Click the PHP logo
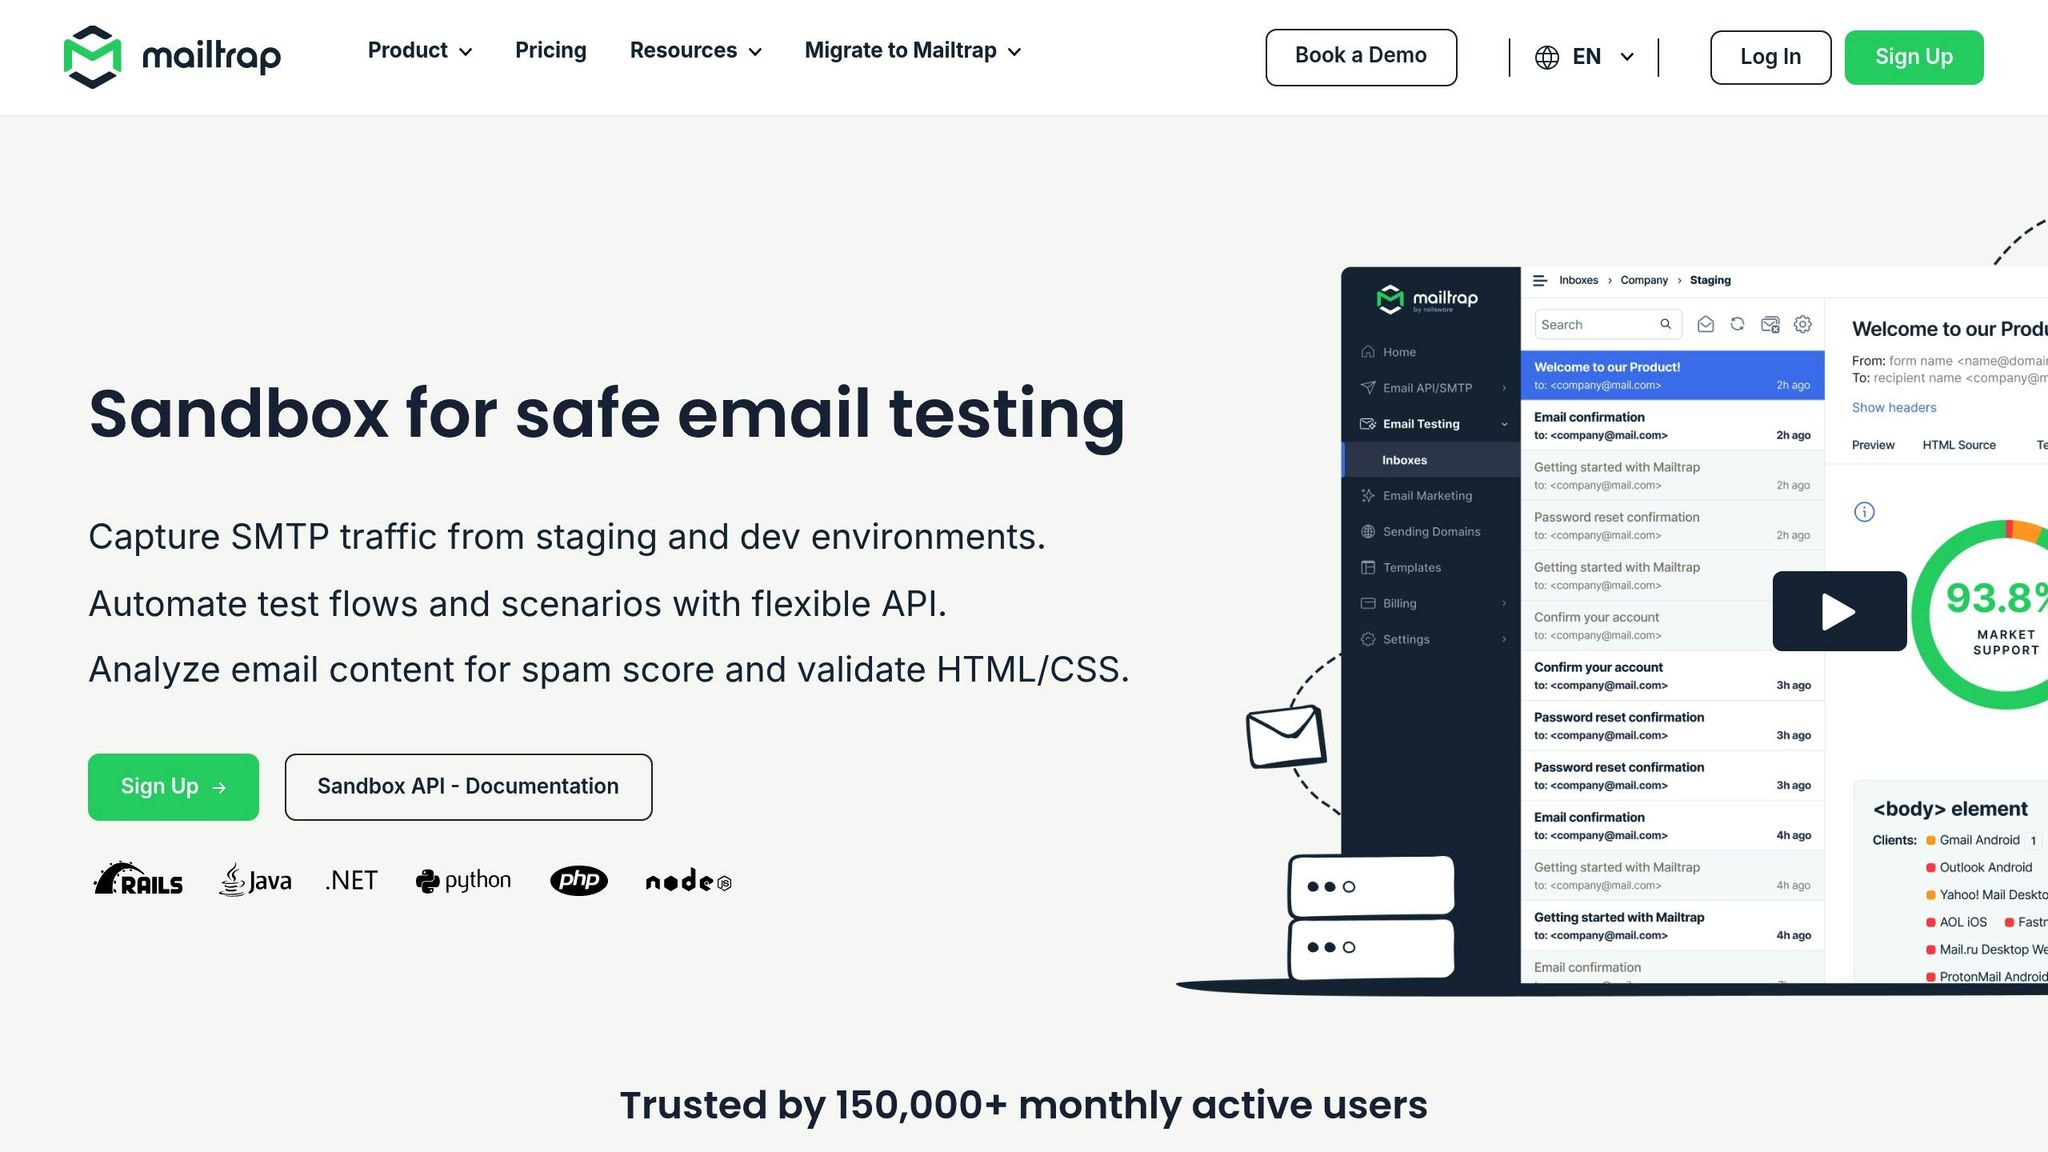Viewport: 2048px width, 1152px height. (x=579, y=880)
